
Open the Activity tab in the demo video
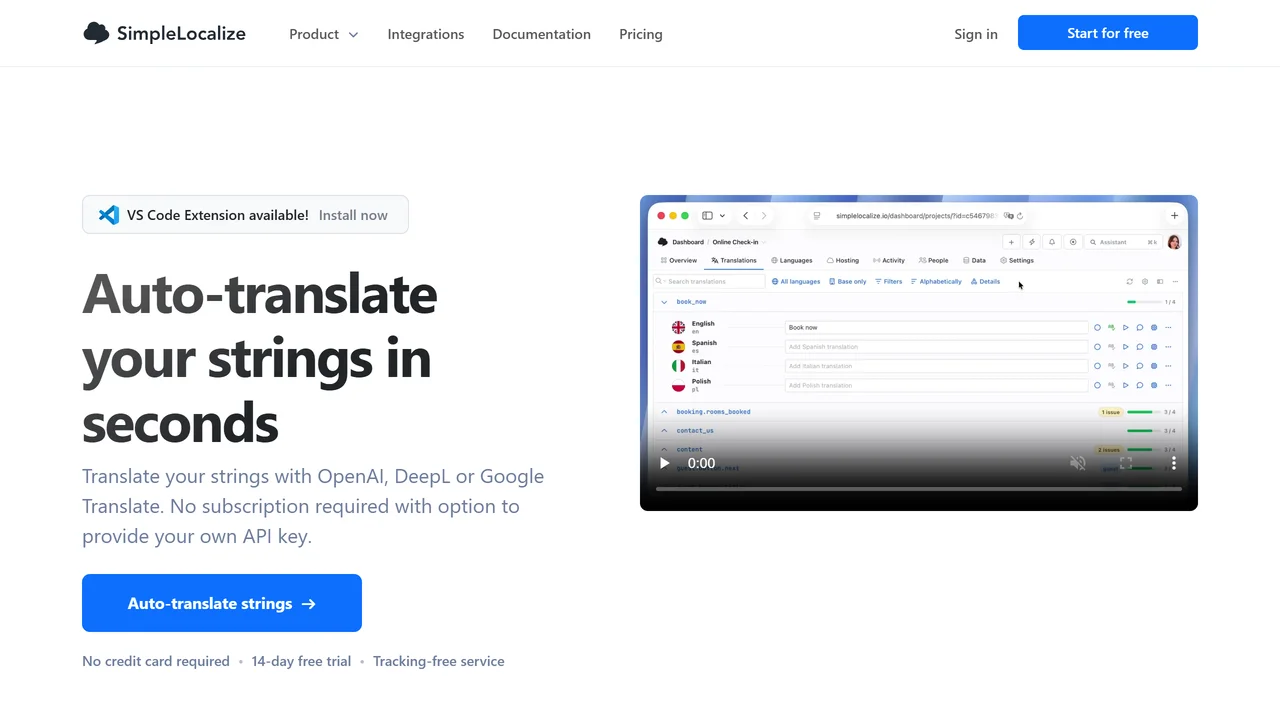[889, 260]
